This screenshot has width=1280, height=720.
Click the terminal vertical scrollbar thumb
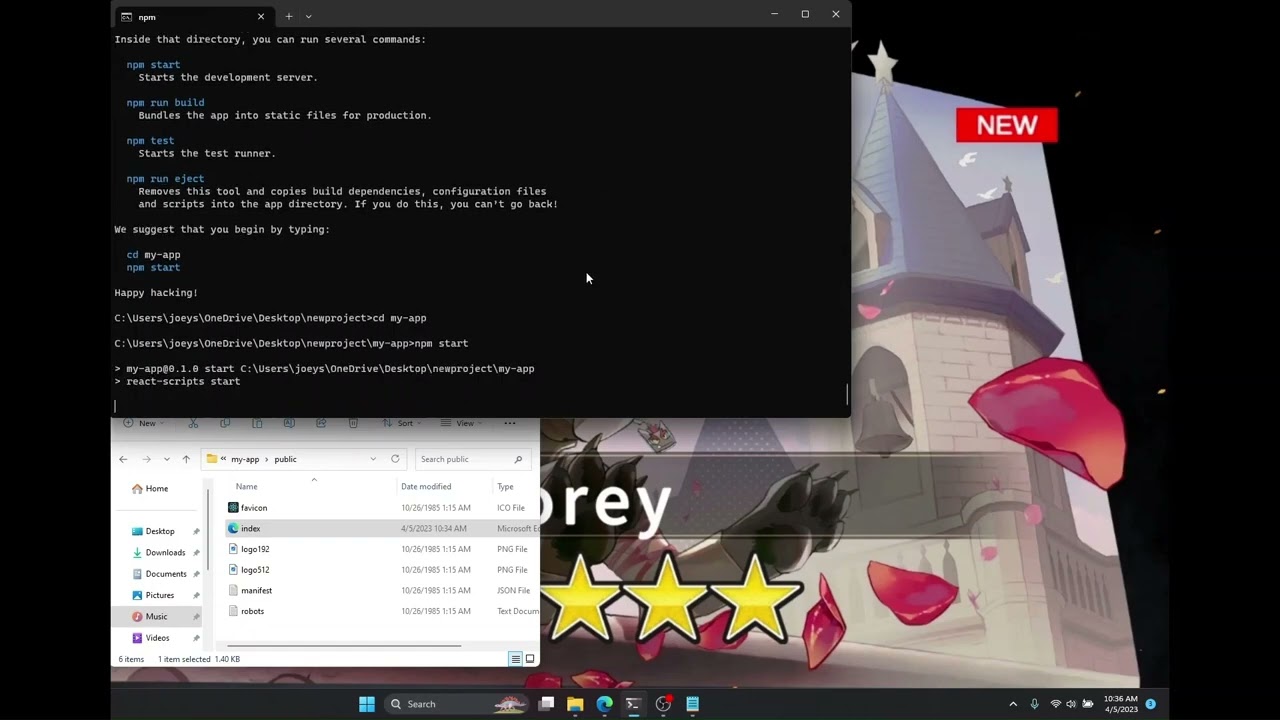click(x=848, y=394)
